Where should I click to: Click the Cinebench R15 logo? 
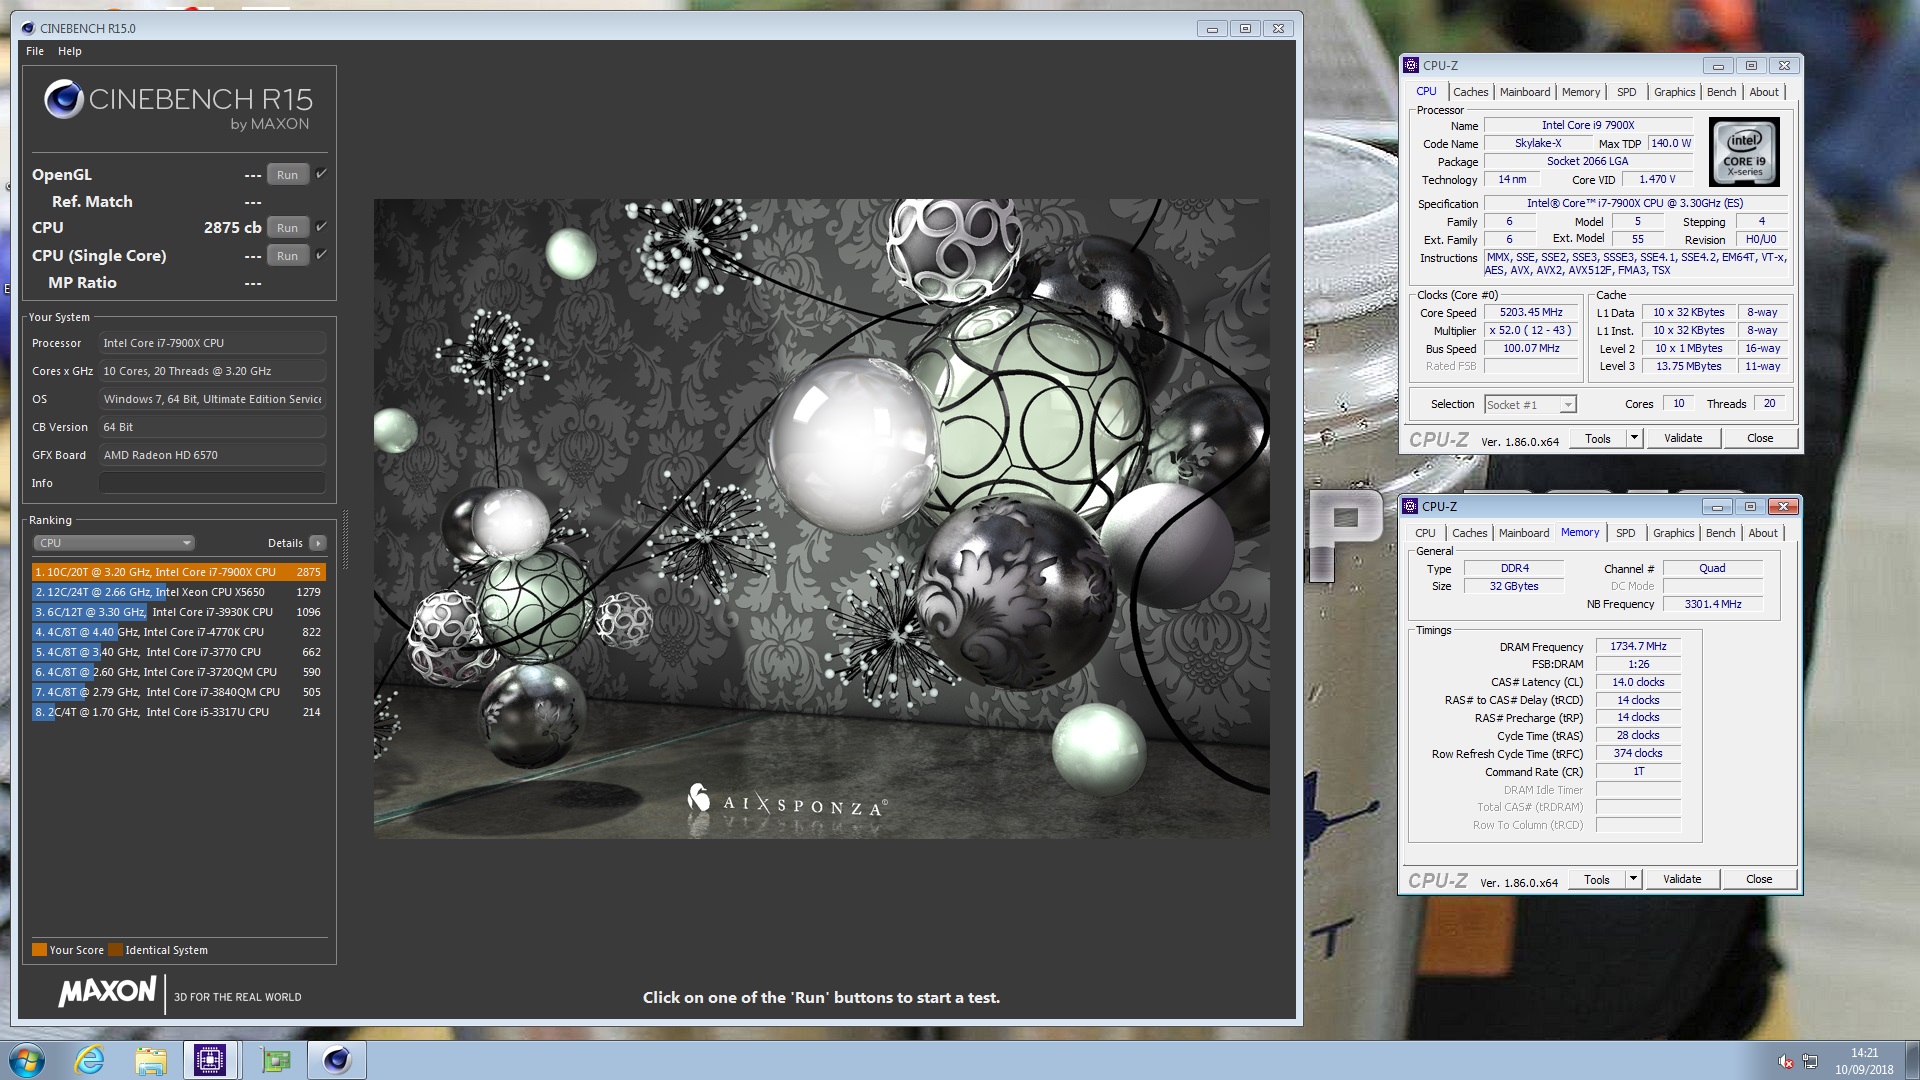pos(178,104)
